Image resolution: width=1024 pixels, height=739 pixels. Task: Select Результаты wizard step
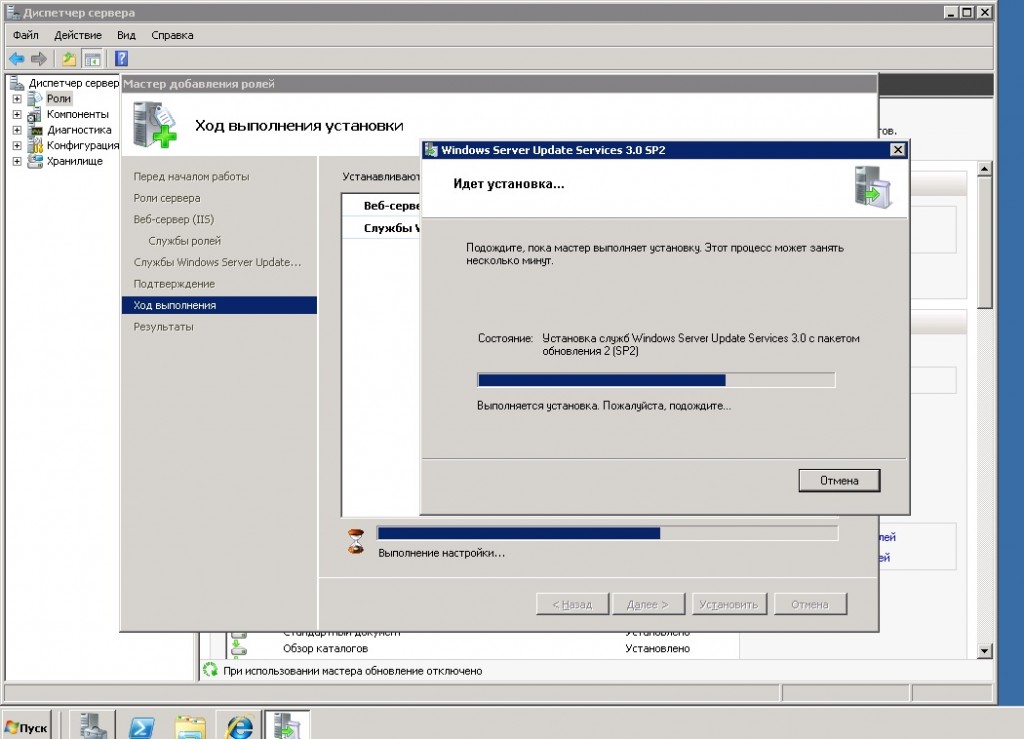coord(163,326)
